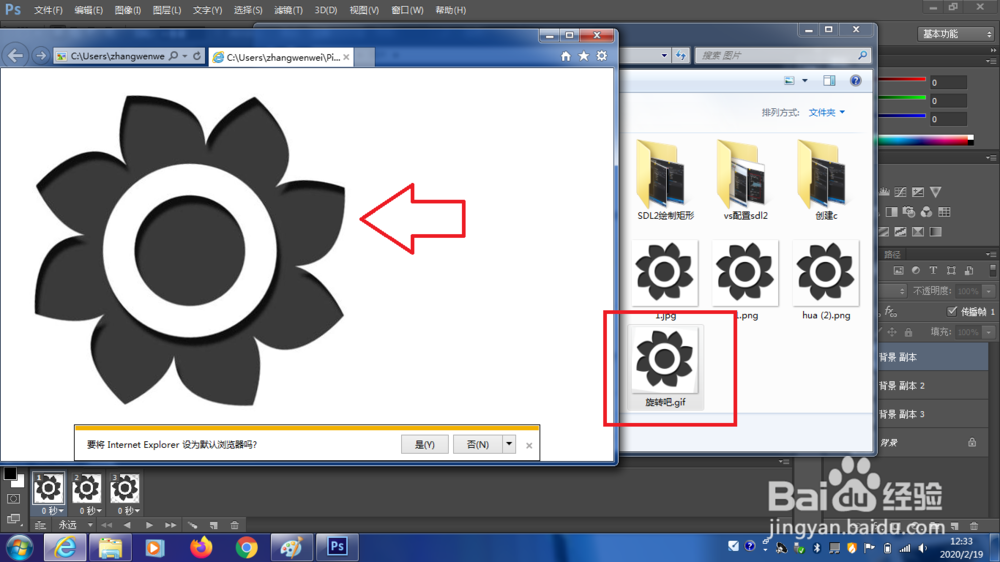The image size is (1000, 562).
Task: Select the SDL2绘制矩形 folder
Action: click(x=665, y=180)
